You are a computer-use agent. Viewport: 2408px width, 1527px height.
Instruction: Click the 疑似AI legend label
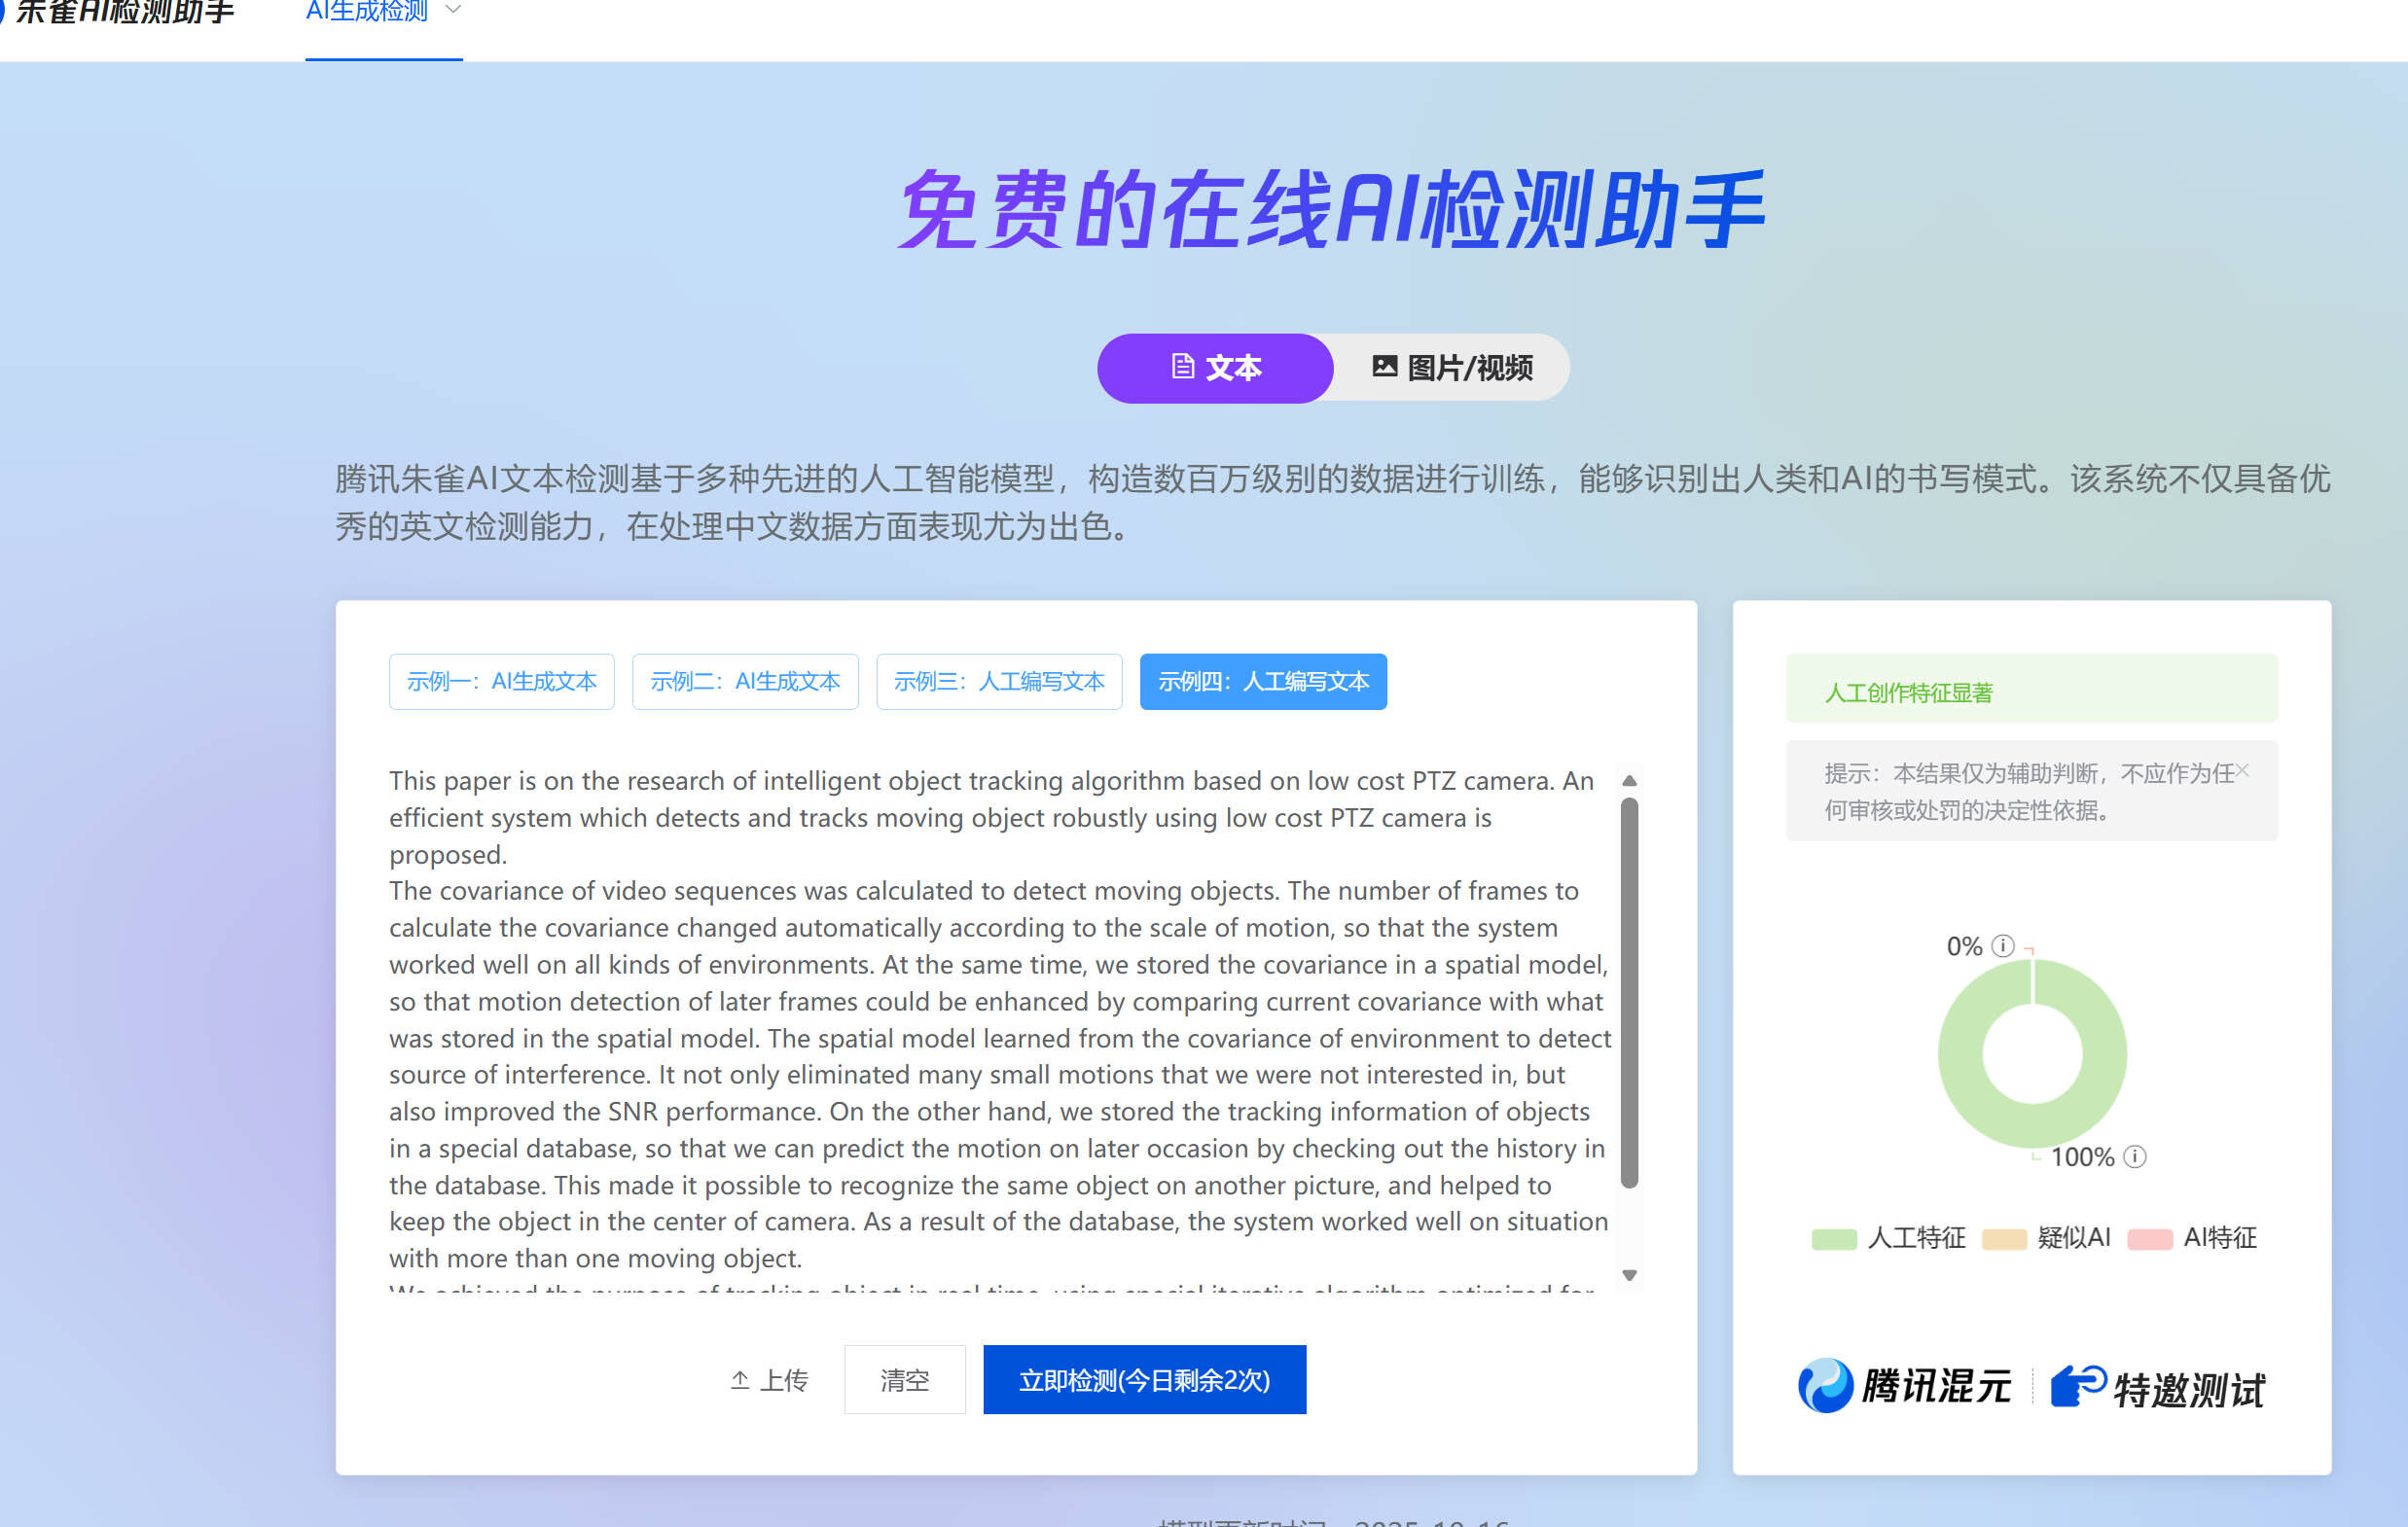tap(2074, 1238)
